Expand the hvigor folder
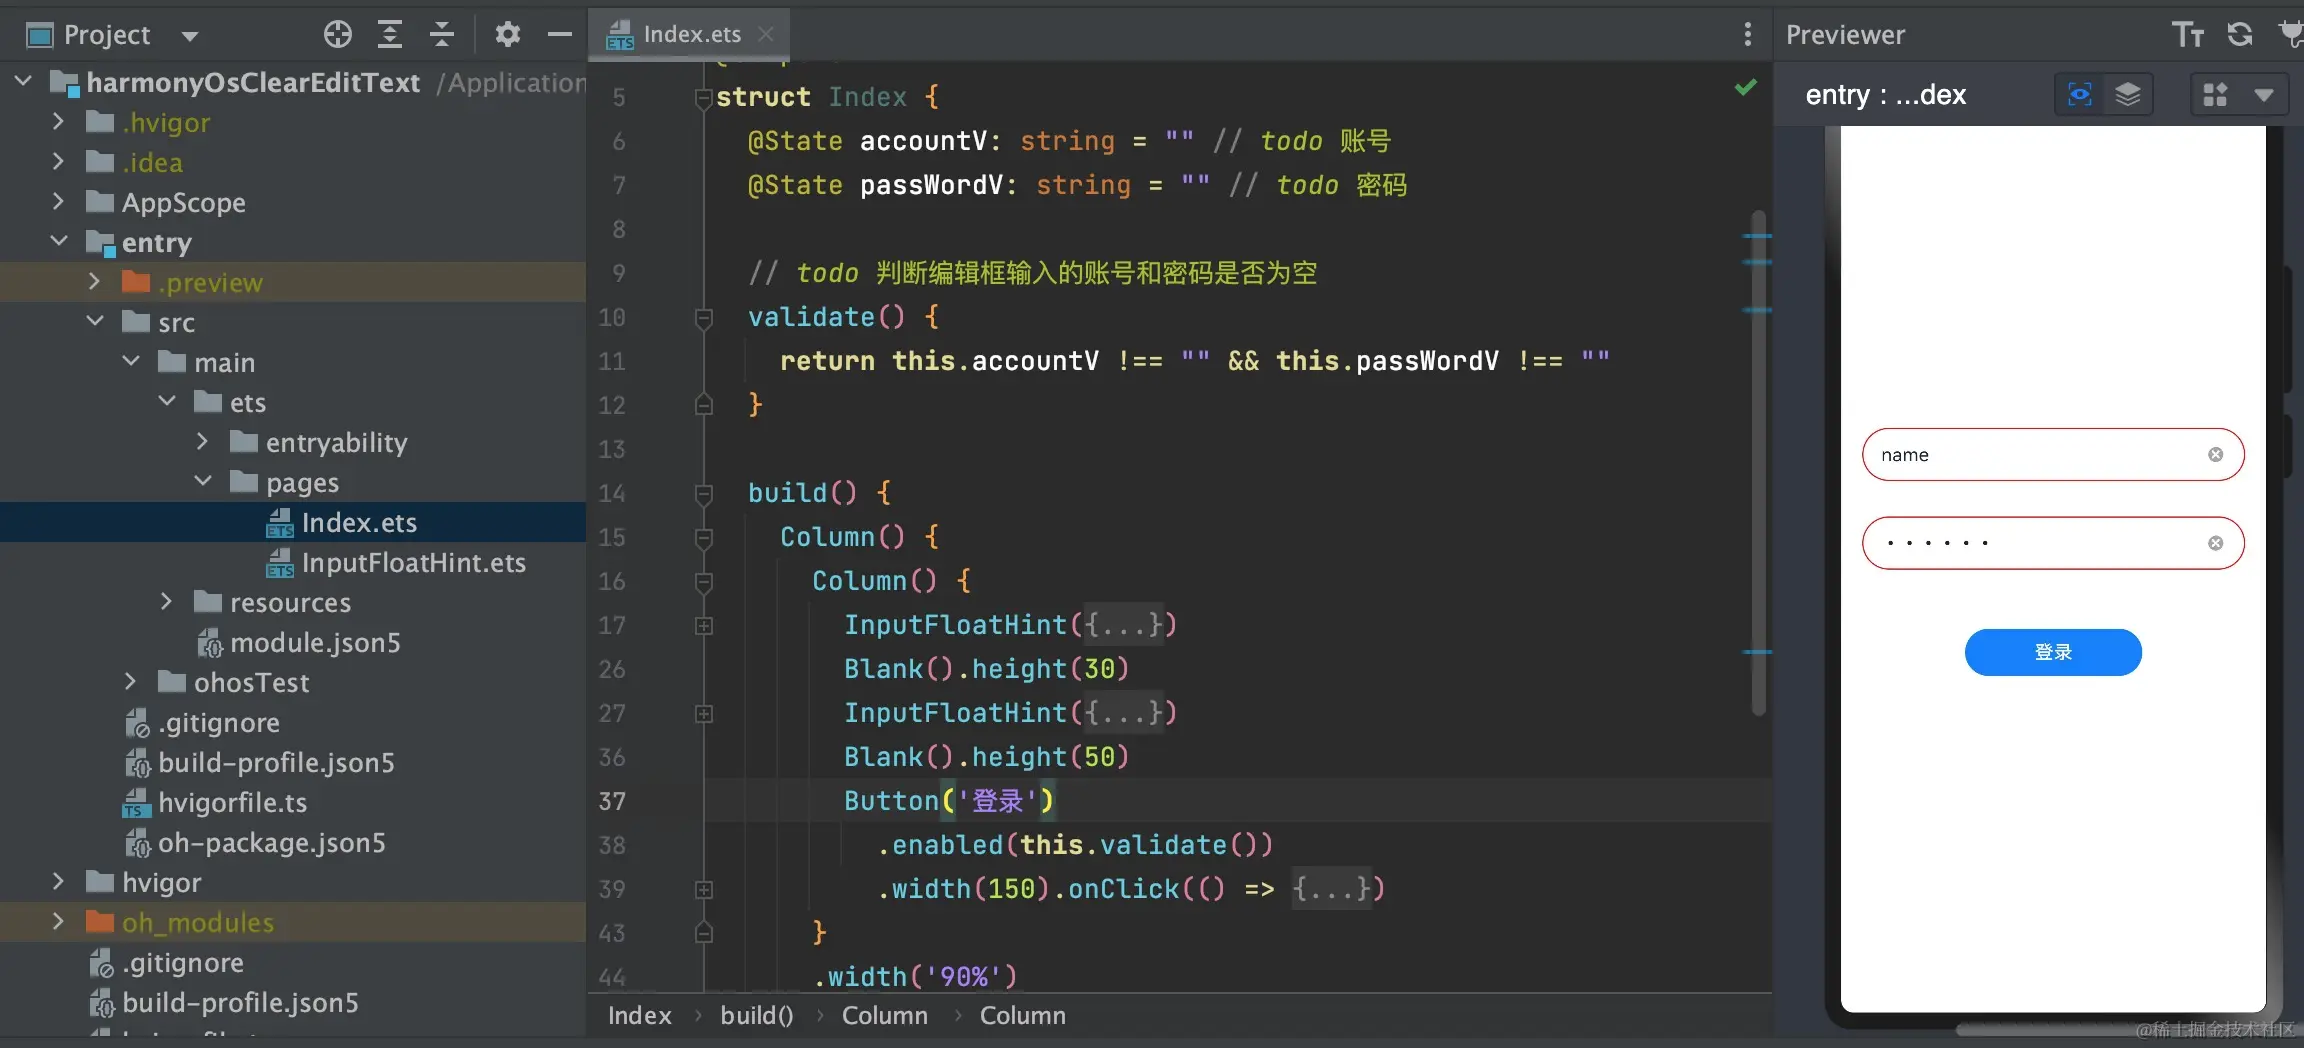 click(x=58, y=881)
